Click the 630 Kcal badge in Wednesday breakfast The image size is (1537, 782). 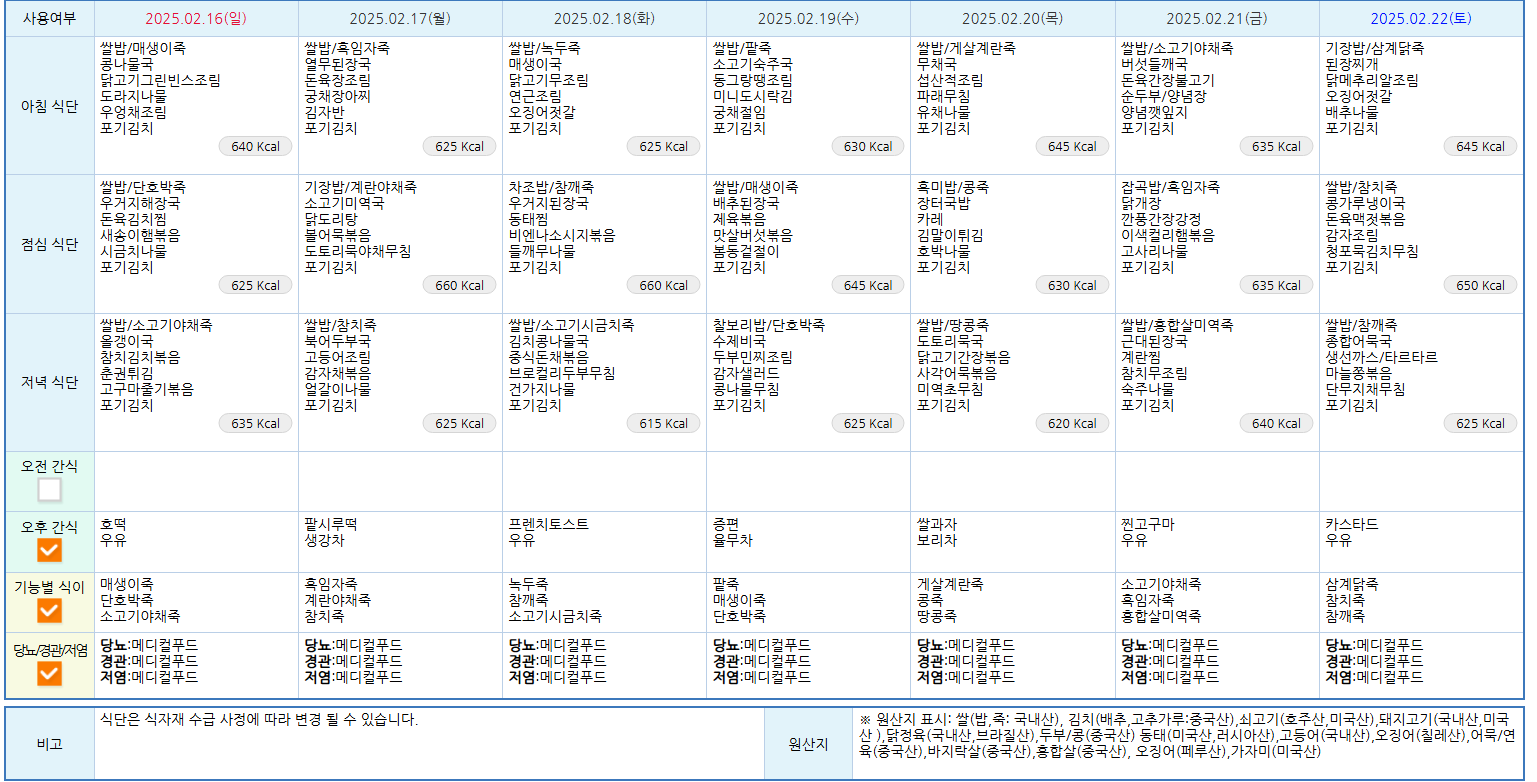(868, 147)
